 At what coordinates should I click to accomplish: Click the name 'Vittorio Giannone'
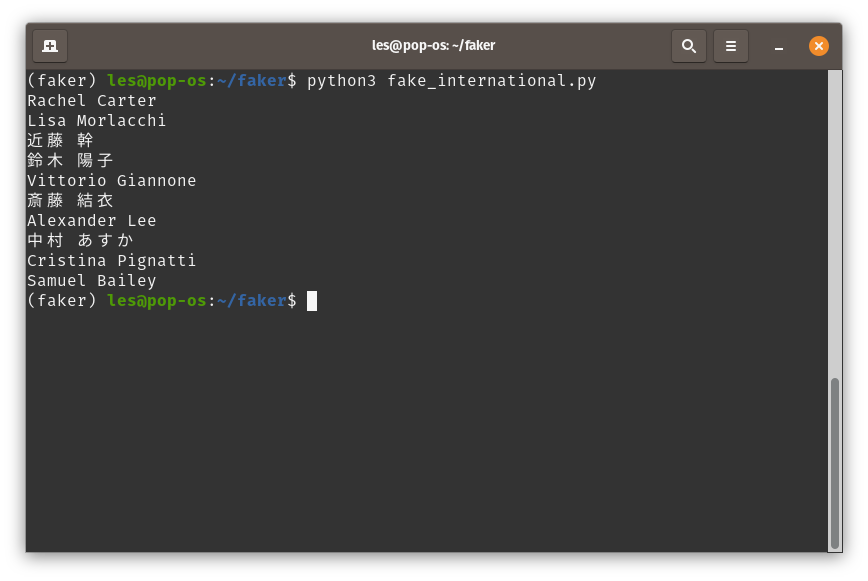tap(111, 180)
